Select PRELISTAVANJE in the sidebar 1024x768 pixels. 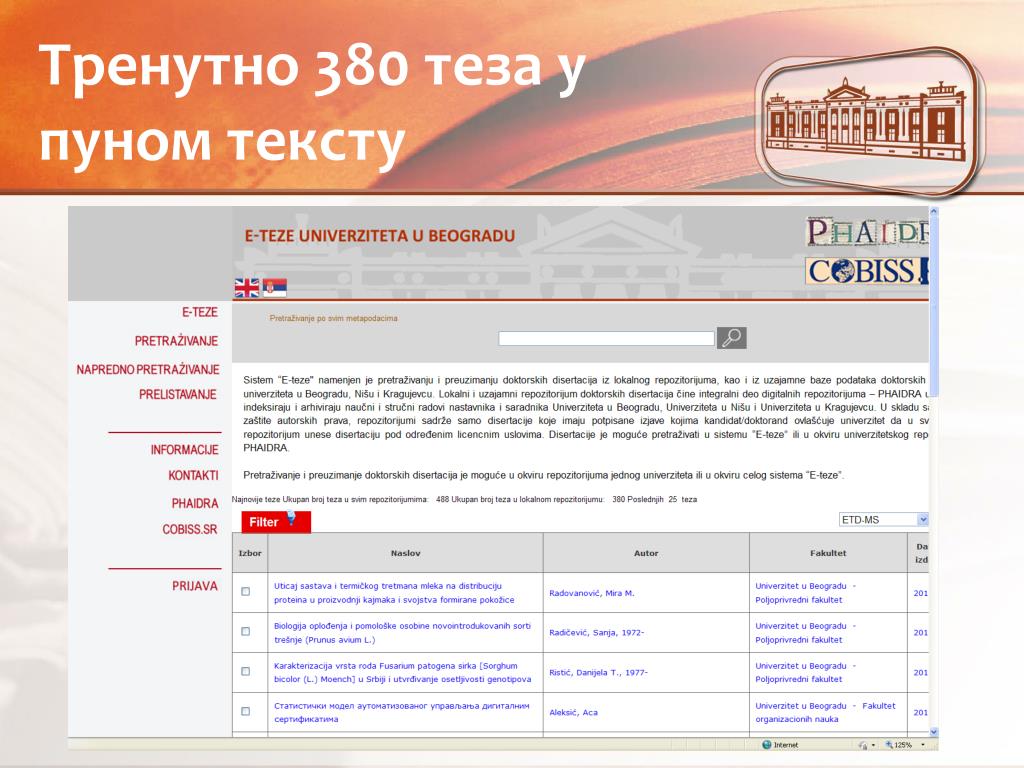(x=178, y=394)
